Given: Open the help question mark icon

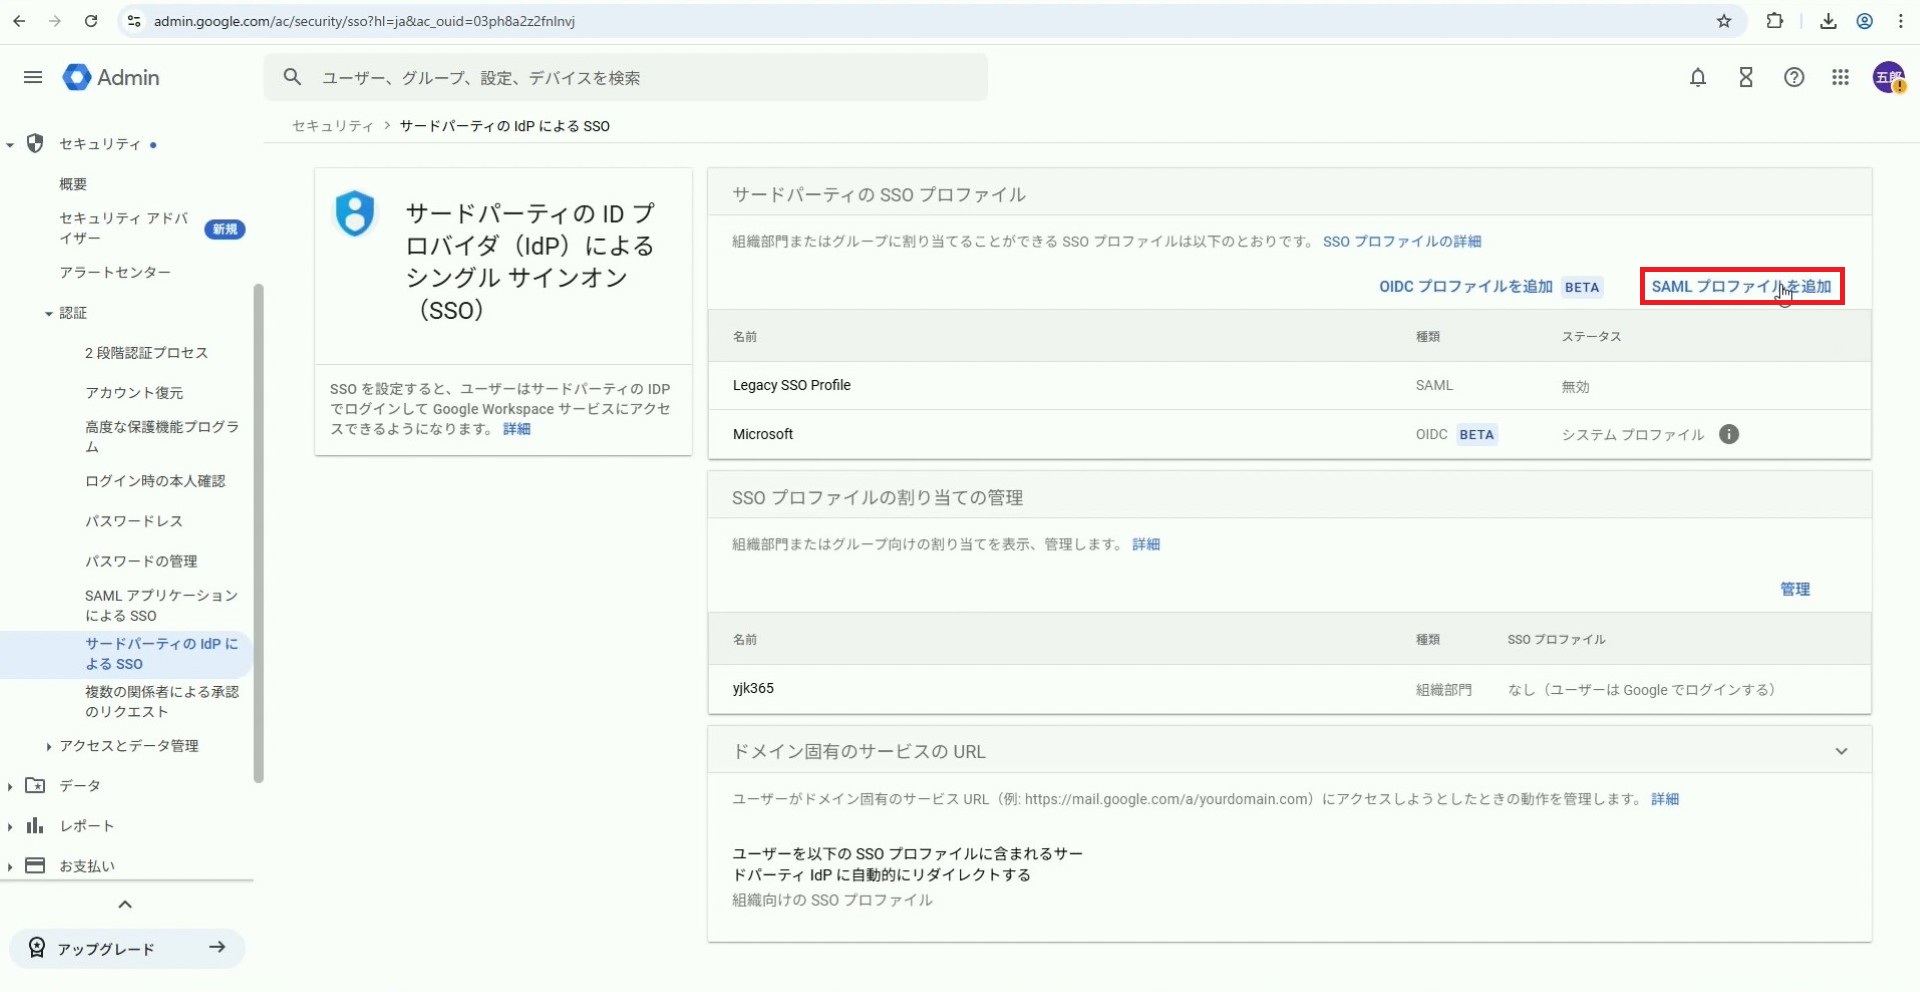Looking at the screenshot, I should (x=1794, y=77).
